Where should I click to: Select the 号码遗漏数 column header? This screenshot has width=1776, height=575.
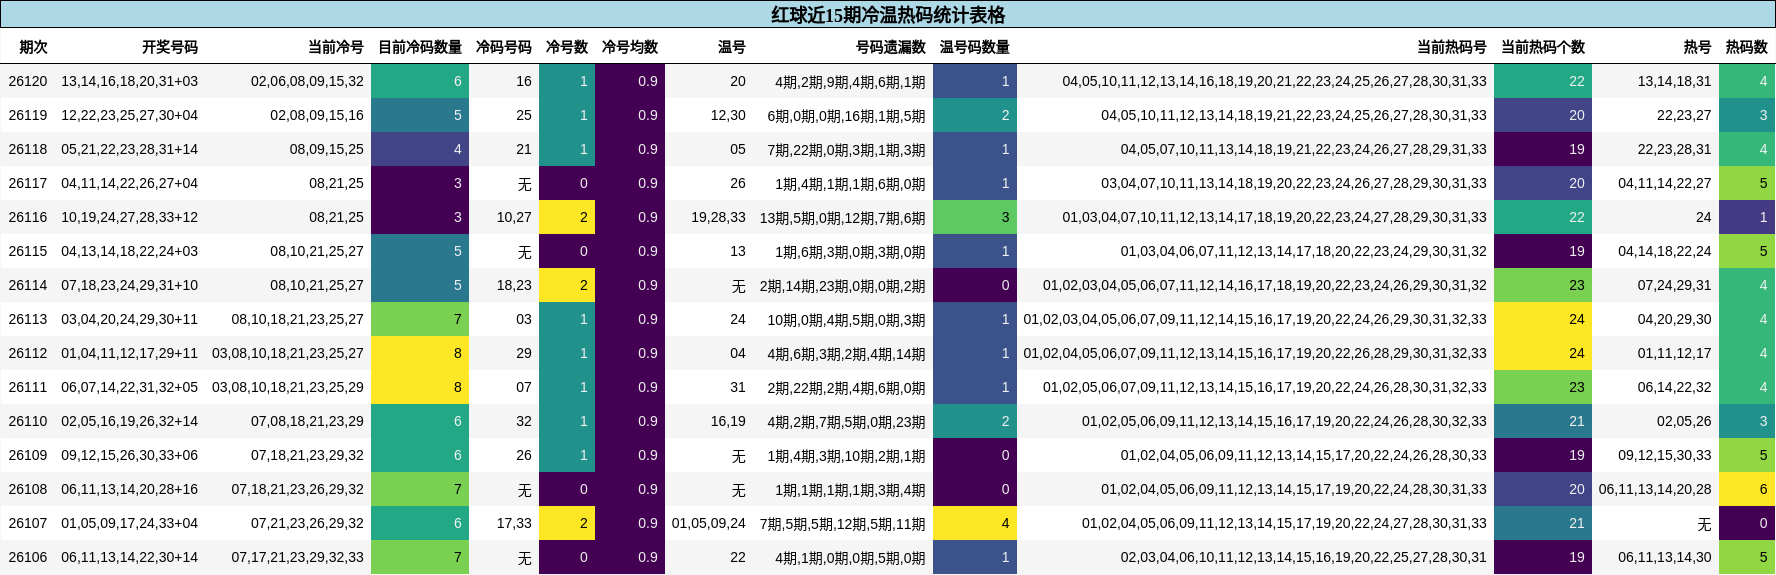click(891, 47)
